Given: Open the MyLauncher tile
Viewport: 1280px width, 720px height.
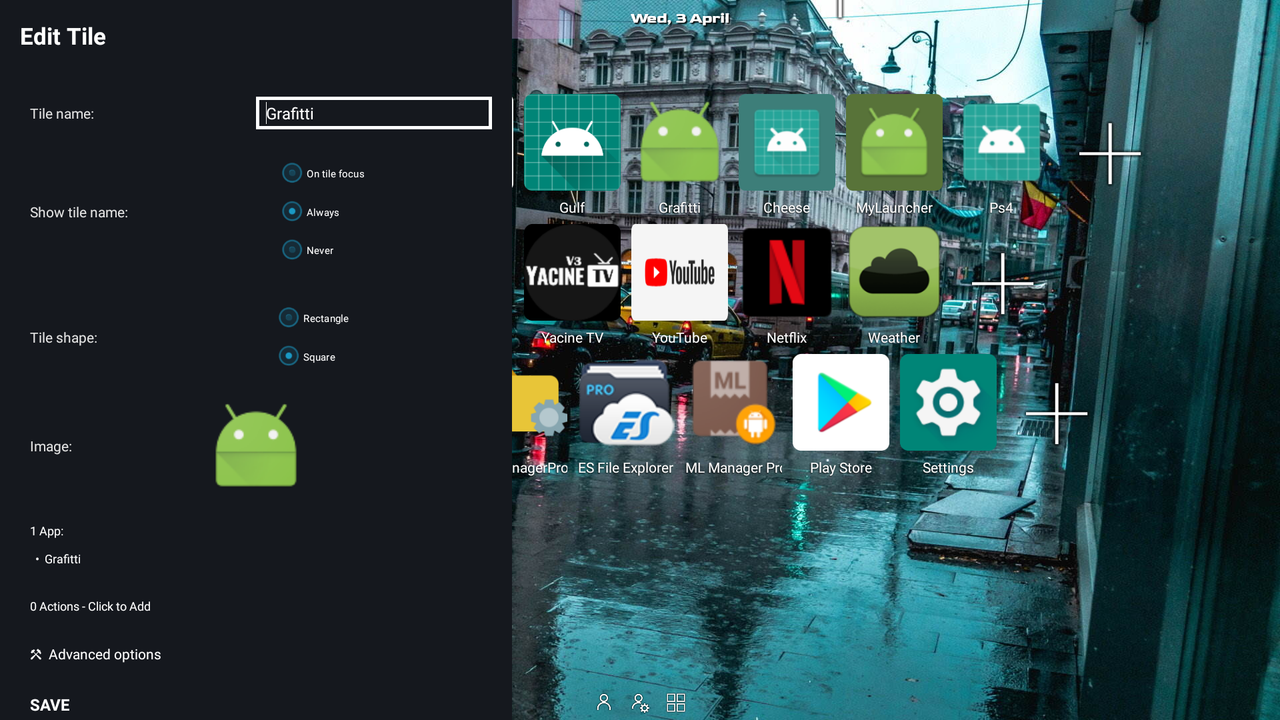Looking at the screenshot, I should point(894,142).
